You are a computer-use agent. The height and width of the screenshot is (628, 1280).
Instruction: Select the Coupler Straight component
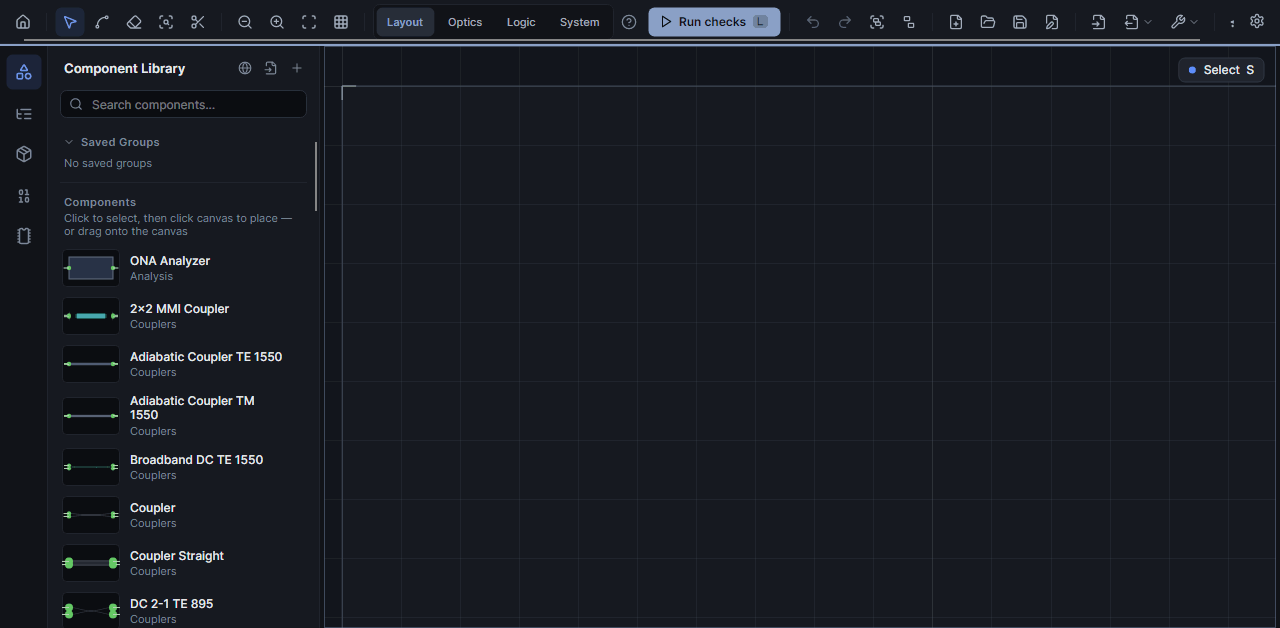pos(183,563)
